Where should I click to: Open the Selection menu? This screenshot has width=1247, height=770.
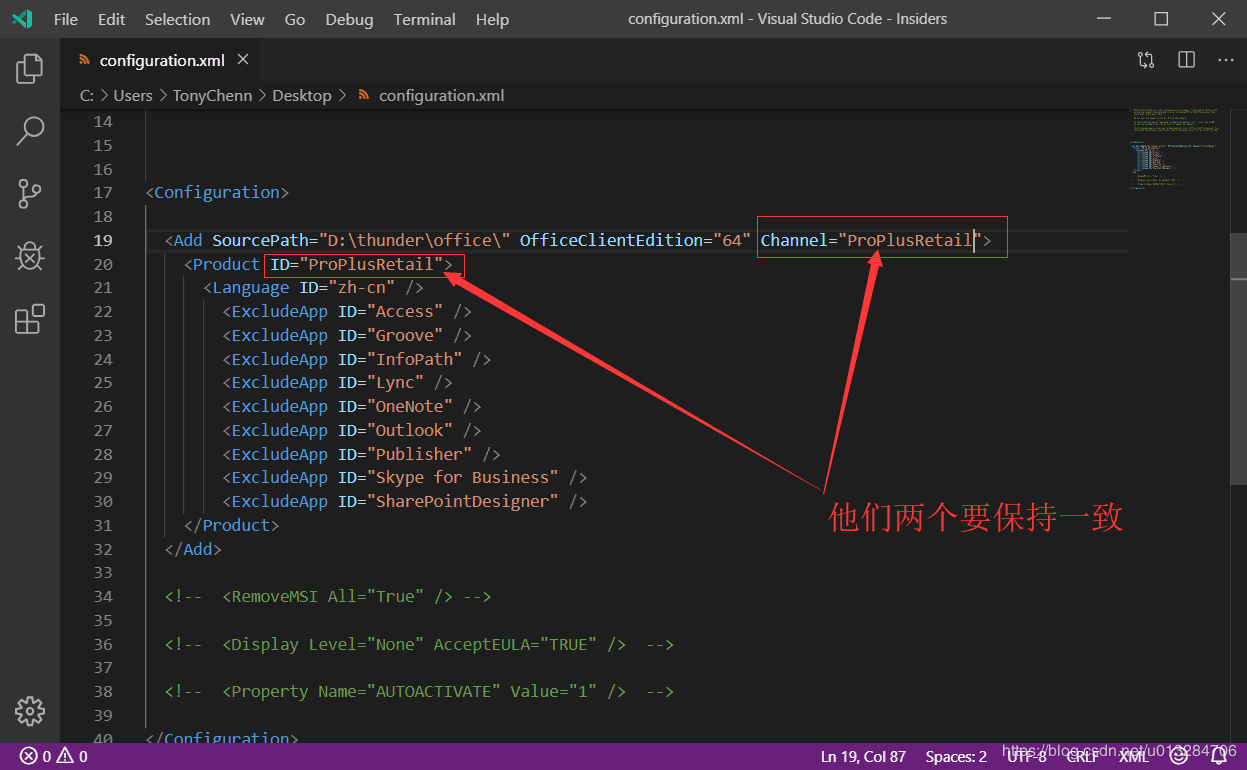point(178,19)
